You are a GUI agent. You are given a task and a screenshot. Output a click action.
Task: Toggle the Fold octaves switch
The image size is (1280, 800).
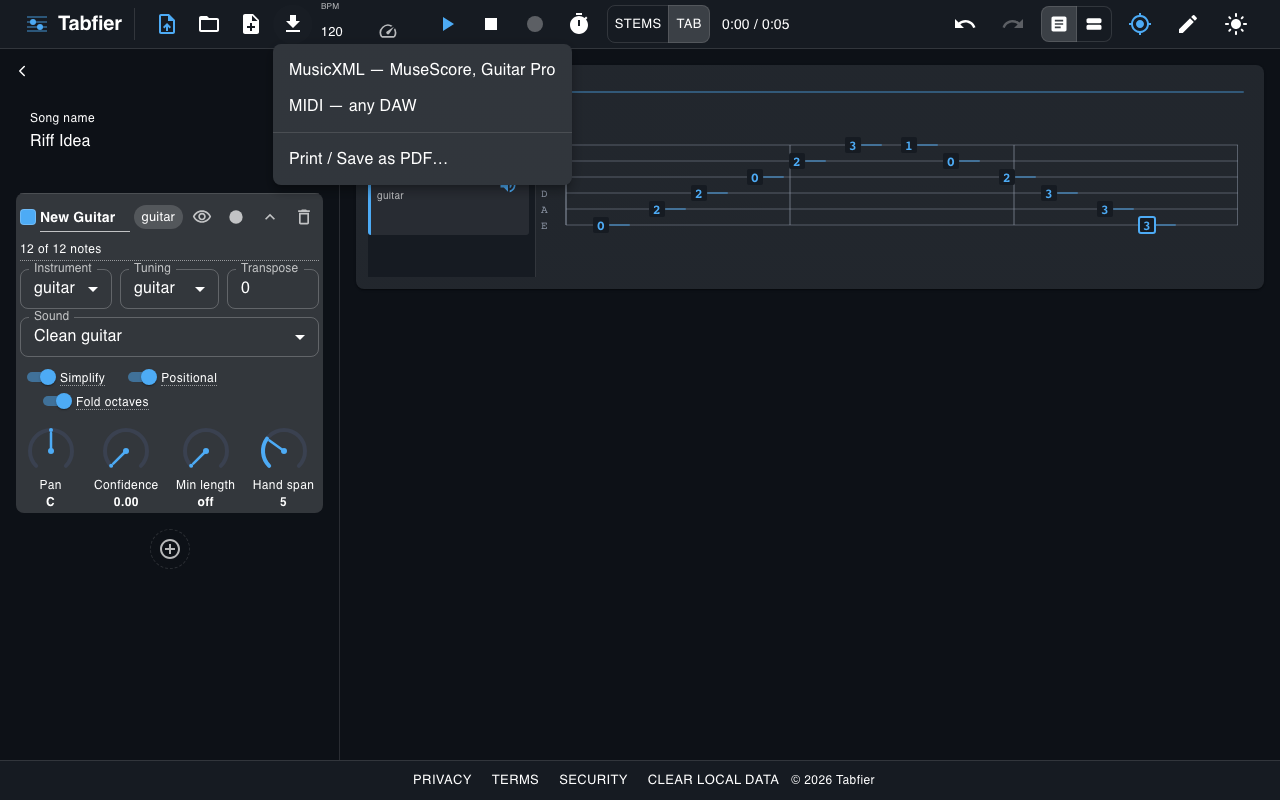(x=58, y=401)
